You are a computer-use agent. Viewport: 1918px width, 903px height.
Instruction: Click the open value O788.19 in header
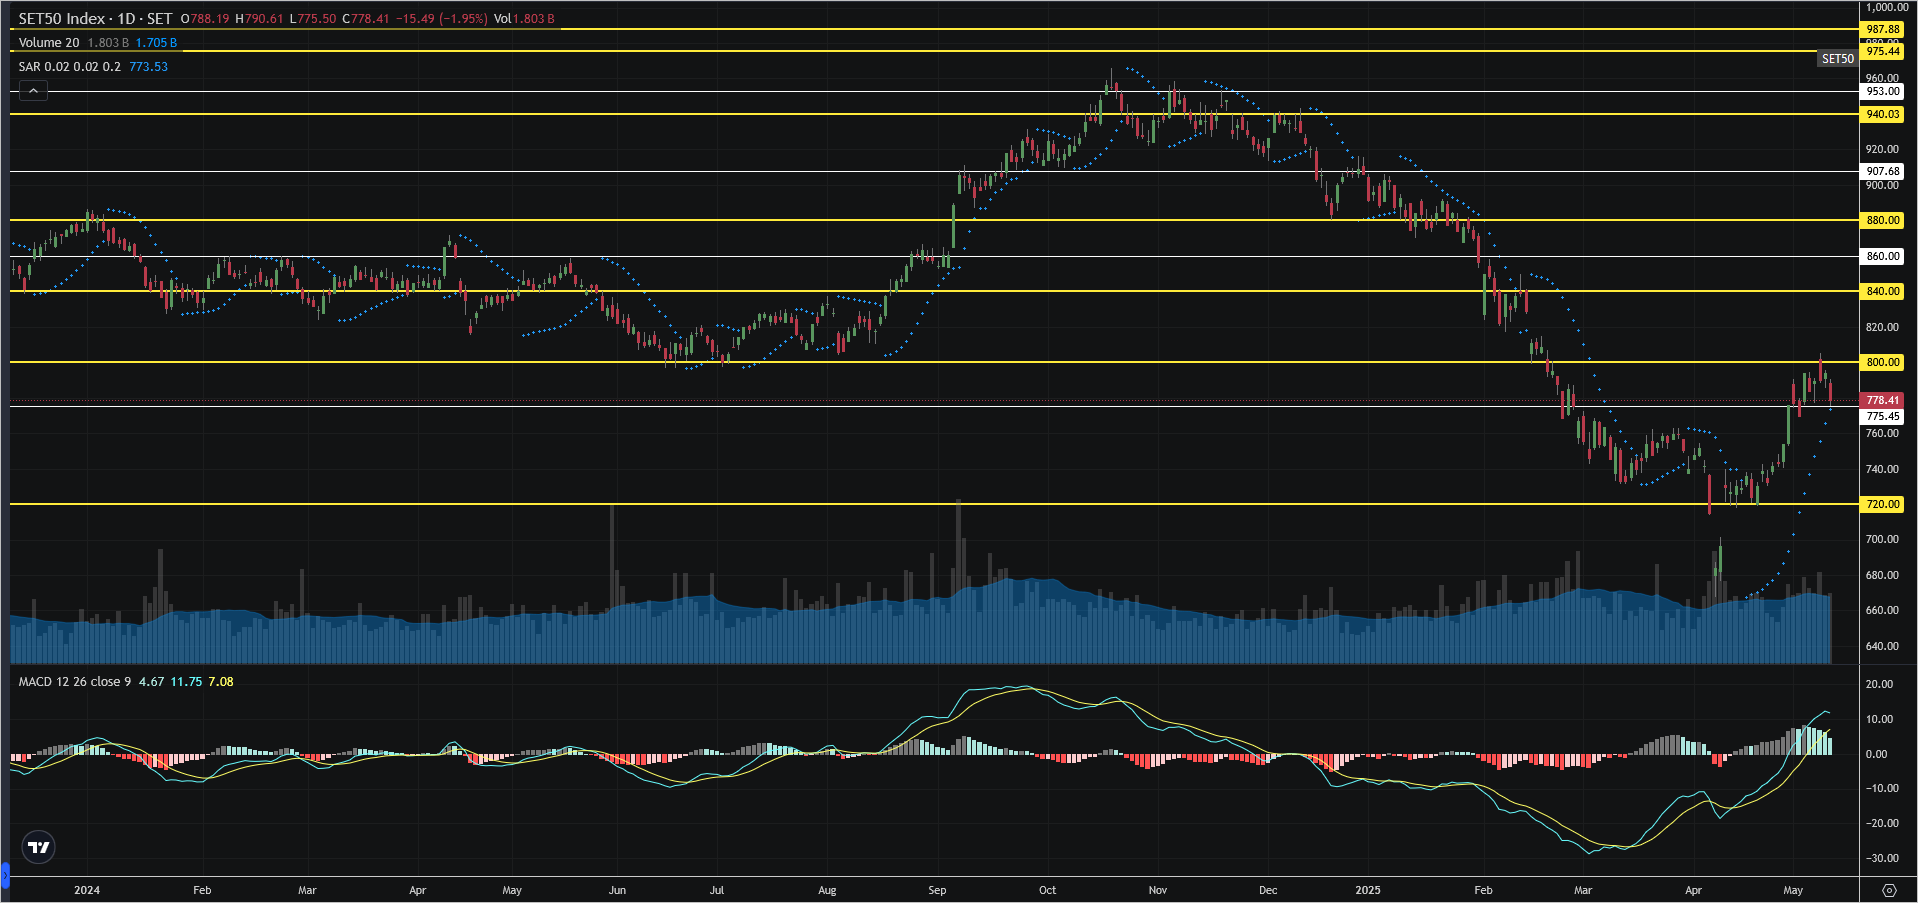point(205,19)
